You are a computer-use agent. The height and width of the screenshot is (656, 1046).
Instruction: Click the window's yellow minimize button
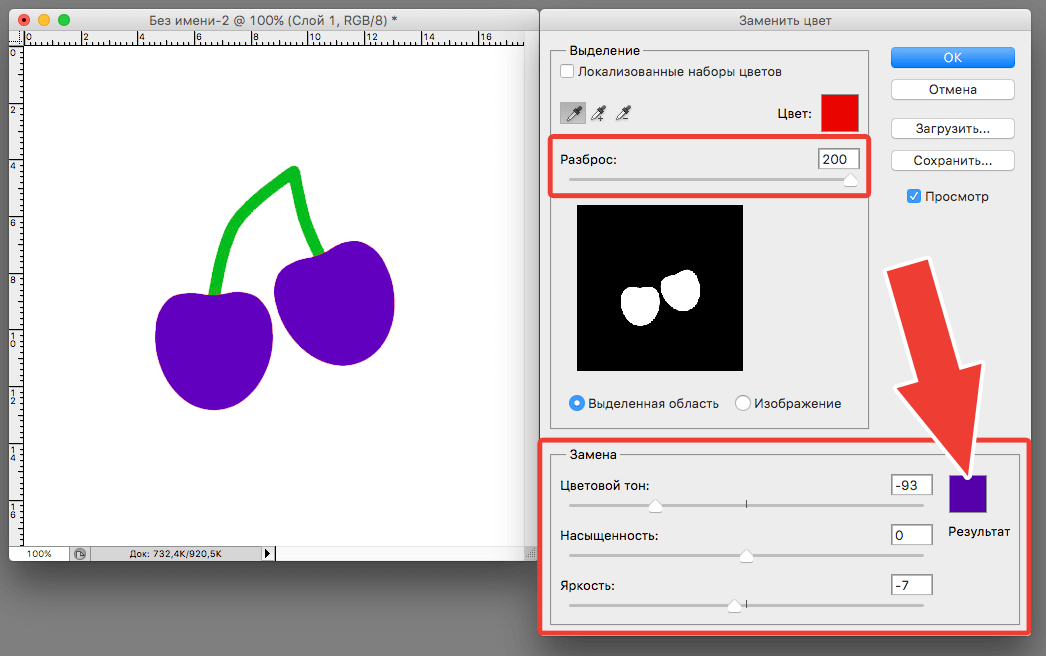coord(44,20)
